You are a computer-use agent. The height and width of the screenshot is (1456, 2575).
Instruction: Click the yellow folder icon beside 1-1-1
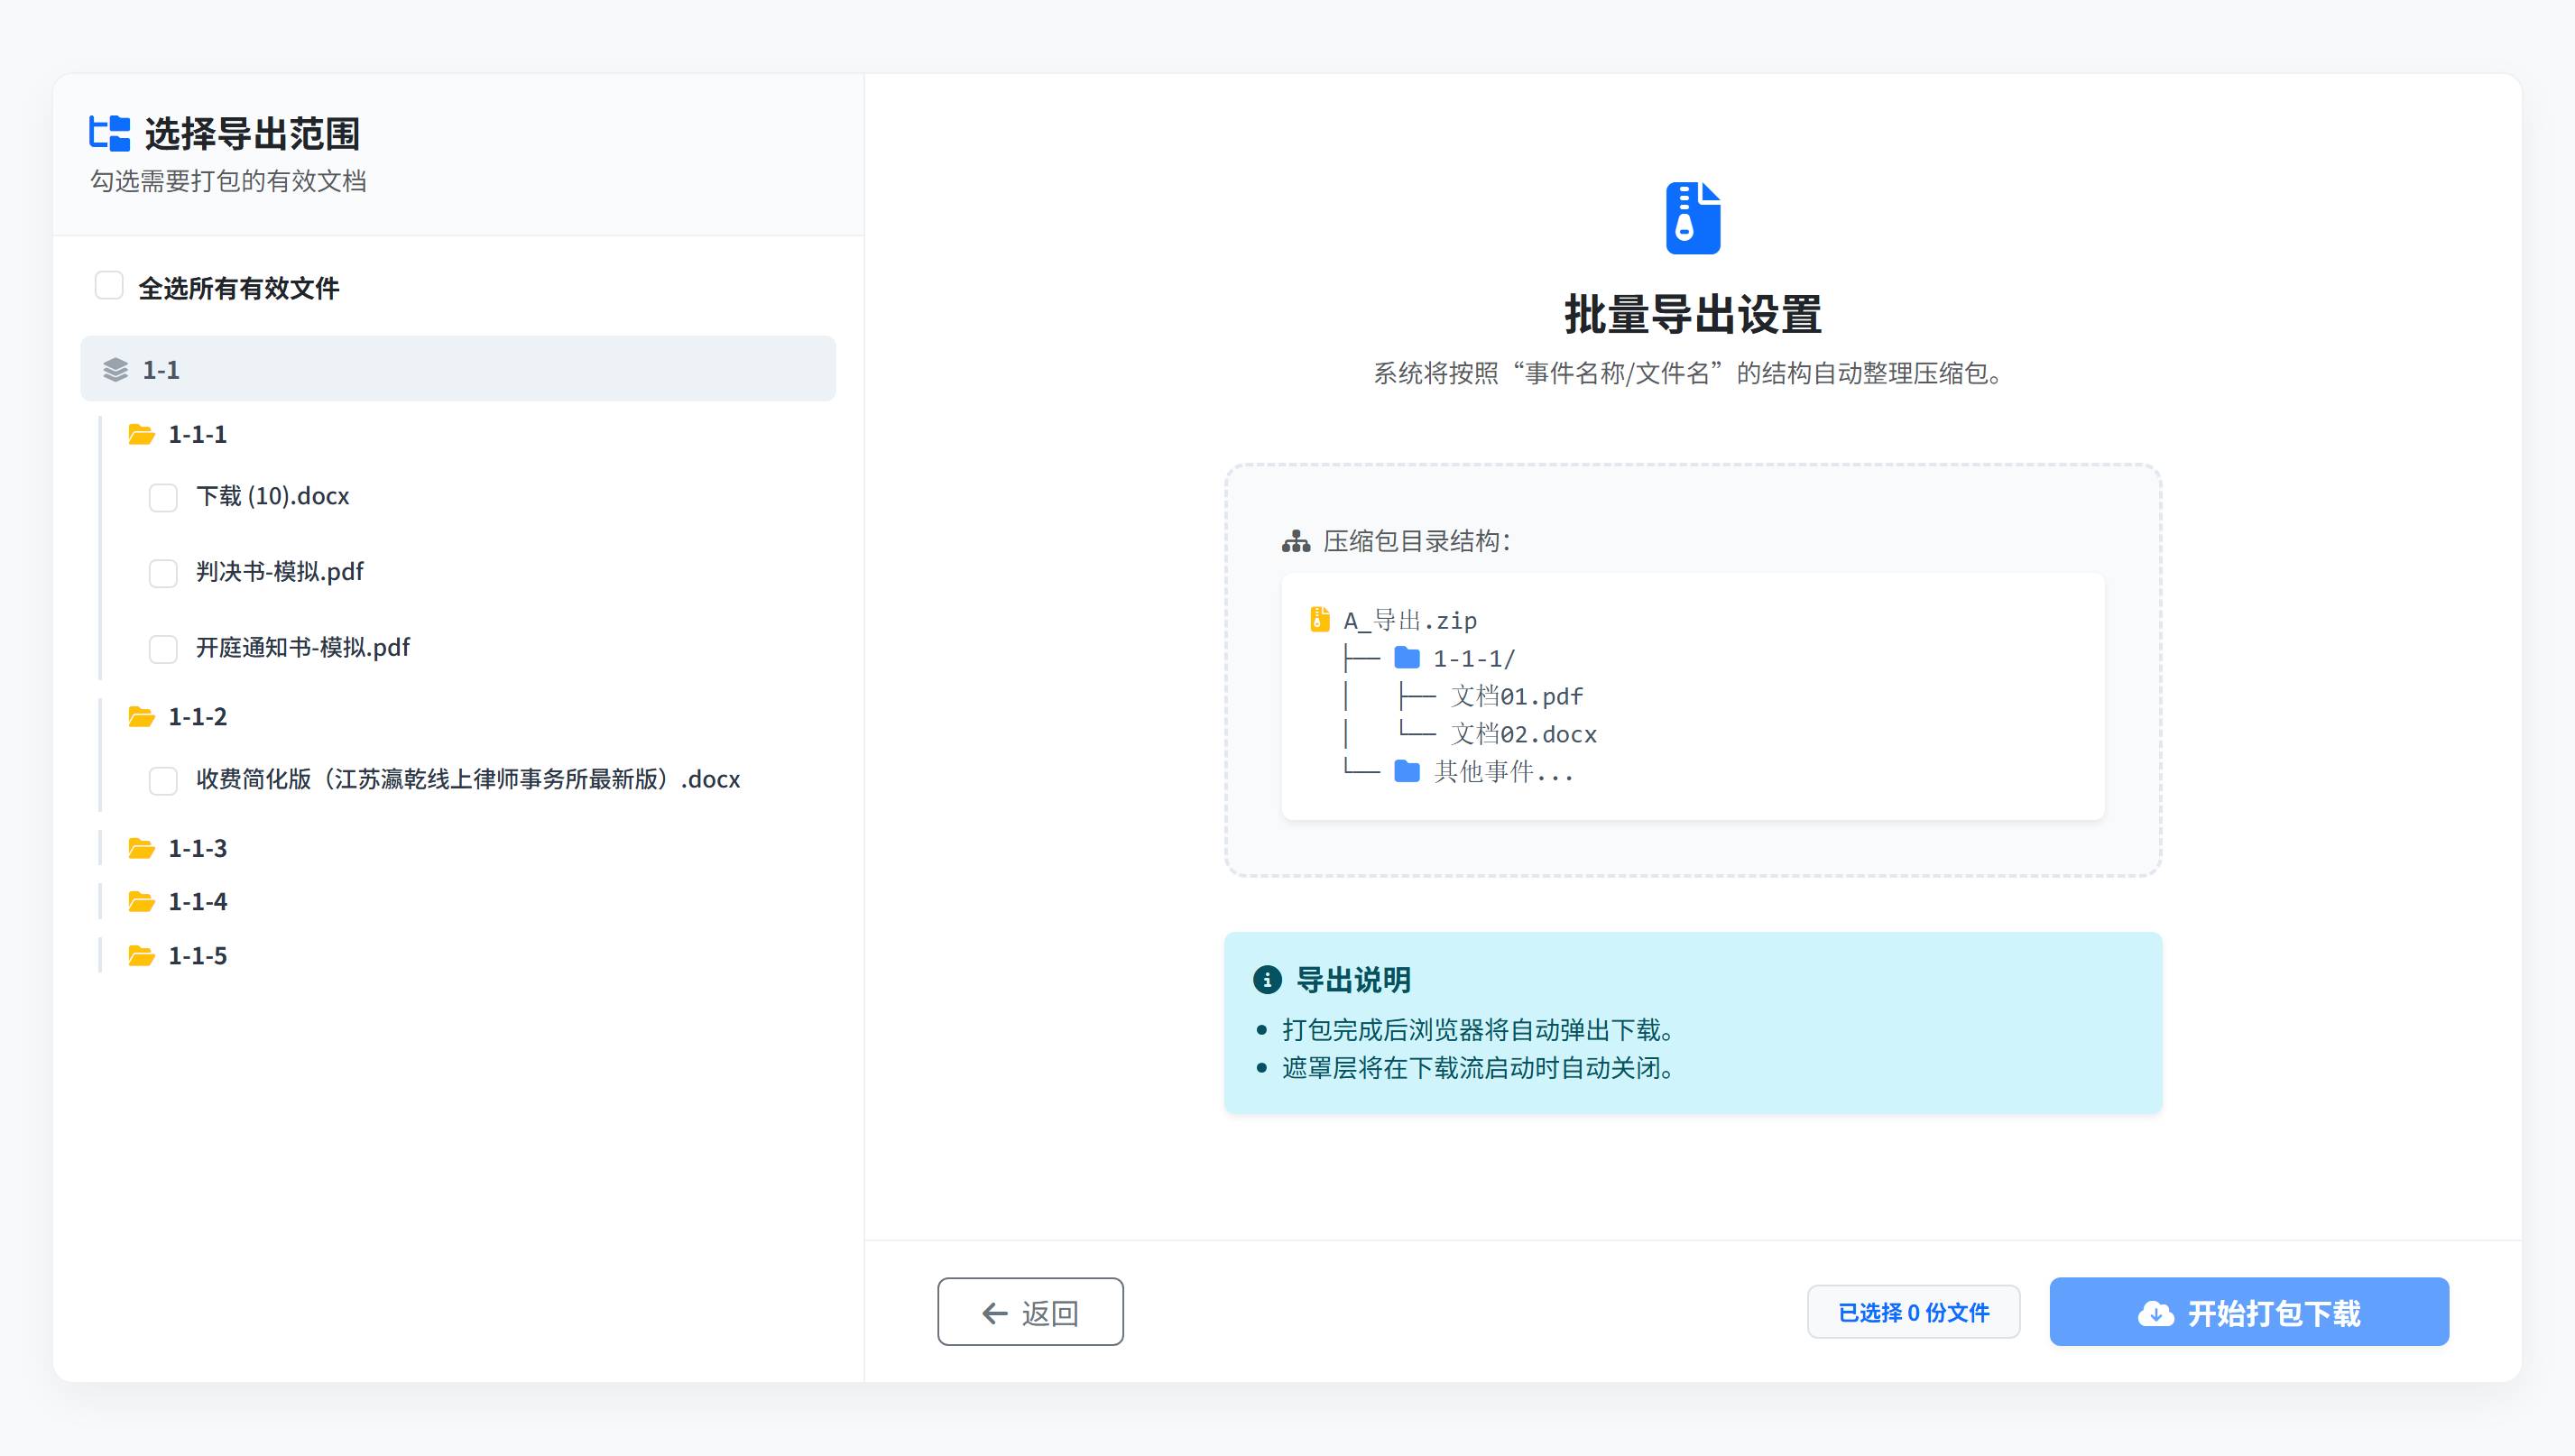coord(141,434)
